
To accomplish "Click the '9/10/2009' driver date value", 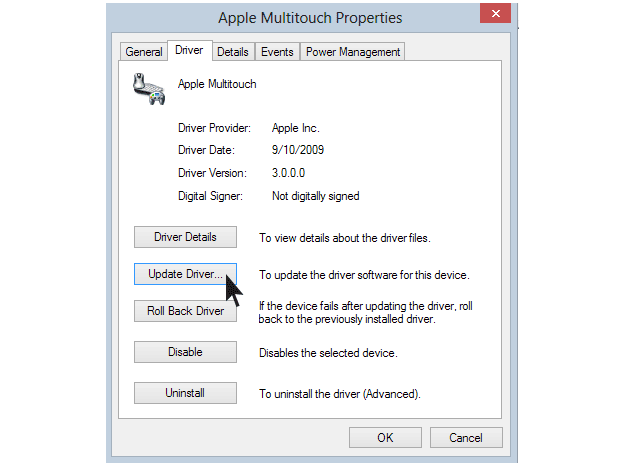I will tap(298, 150).
